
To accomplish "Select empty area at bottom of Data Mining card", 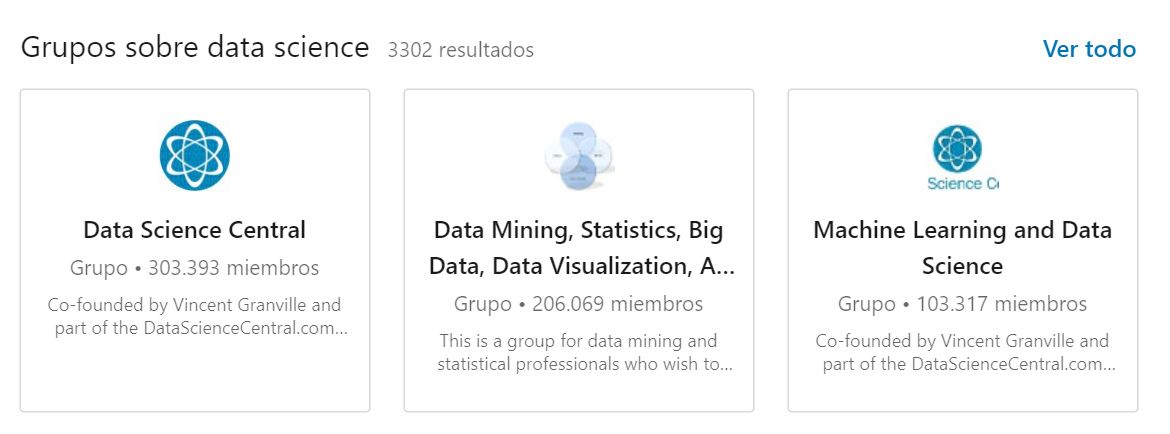I will 579,394.
